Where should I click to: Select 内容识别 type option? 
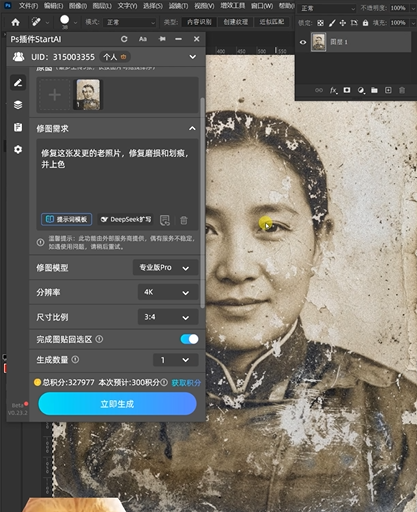pyautogui.click(x=199, y=22)
